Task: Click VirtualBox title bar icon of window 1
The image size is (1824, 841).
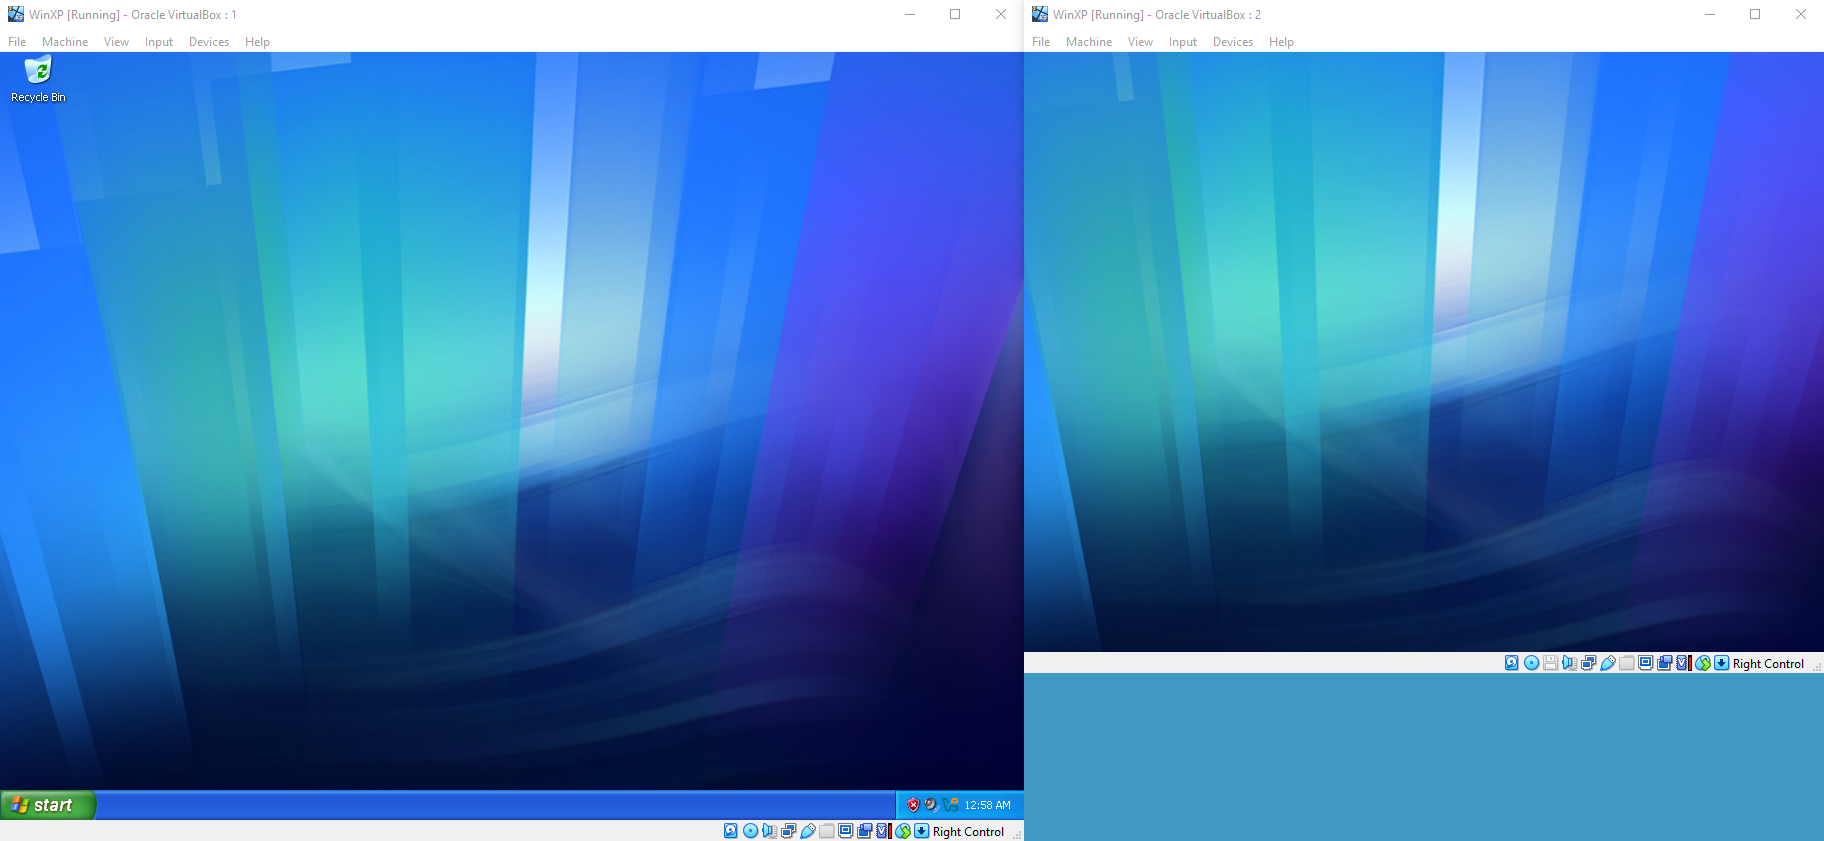Action: (16, 14)
